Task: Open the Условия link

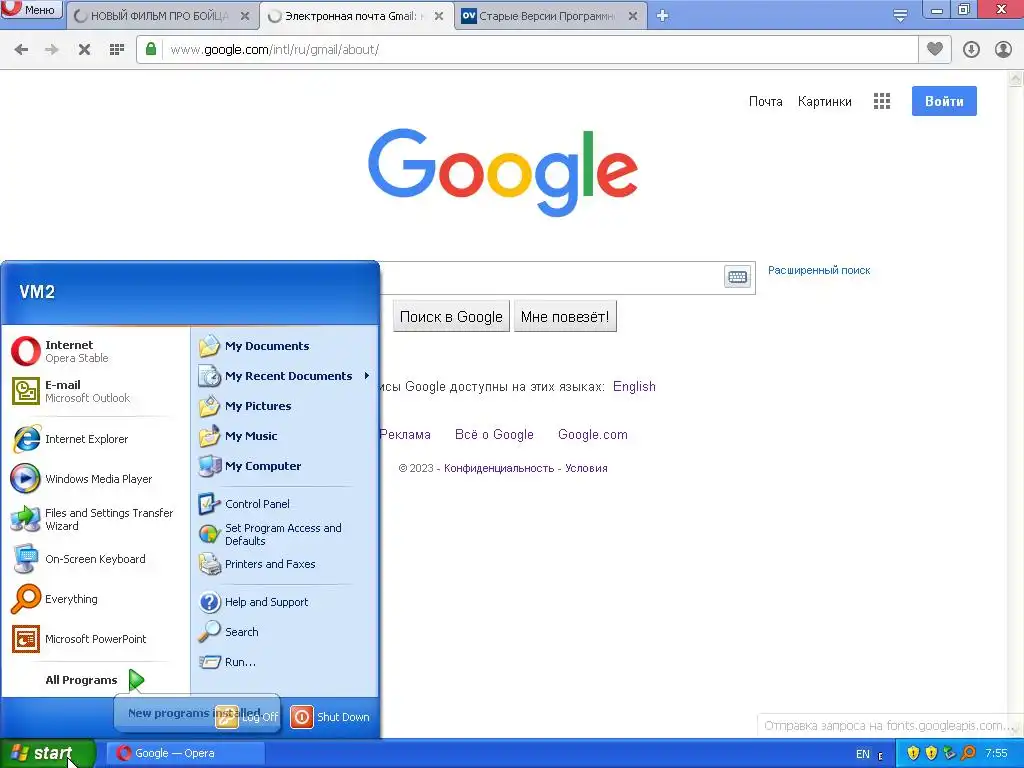Action: tap(586, 468)
